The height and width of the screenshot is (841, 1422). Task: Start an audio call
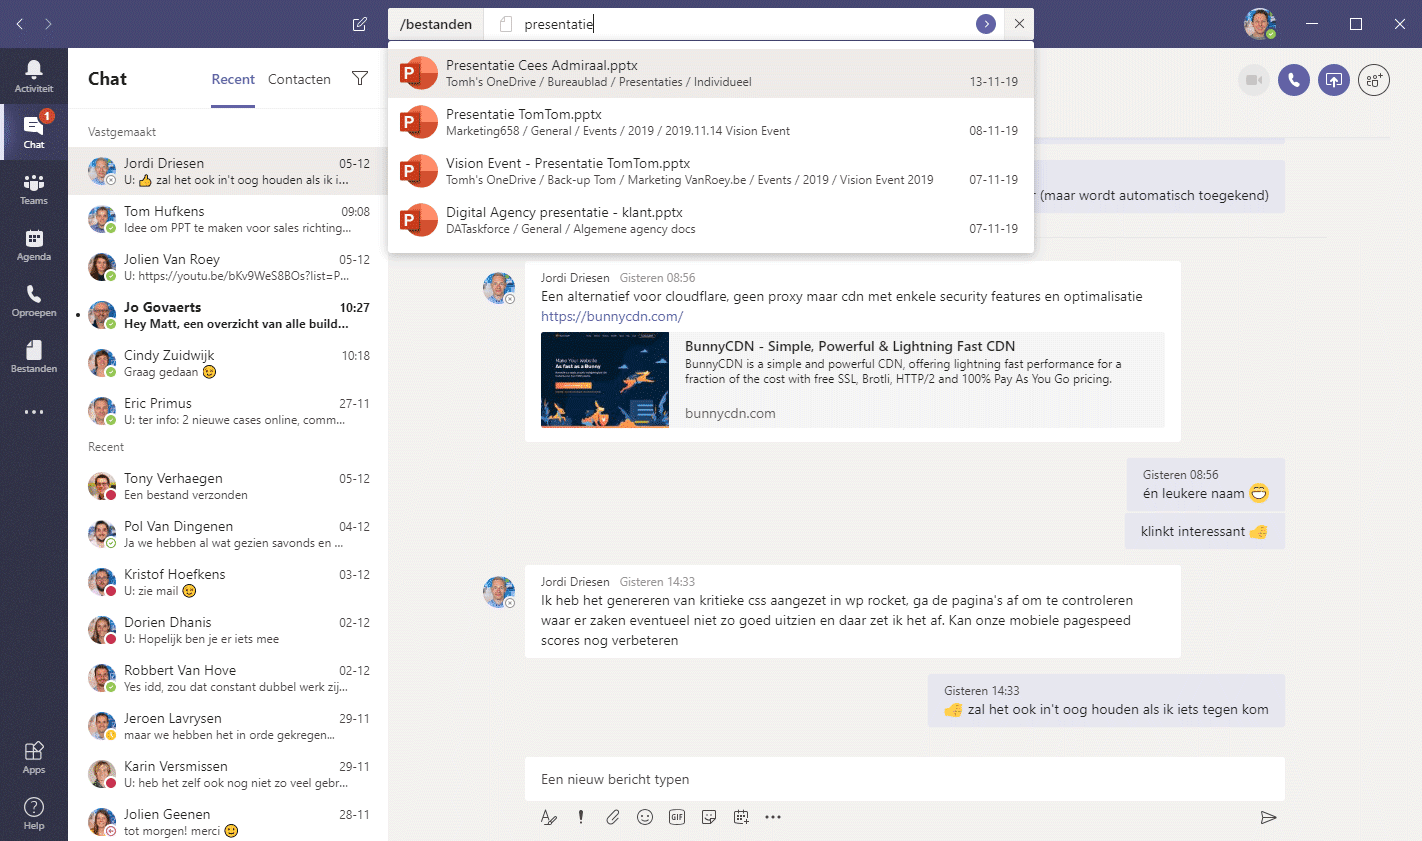[1294, 80]
